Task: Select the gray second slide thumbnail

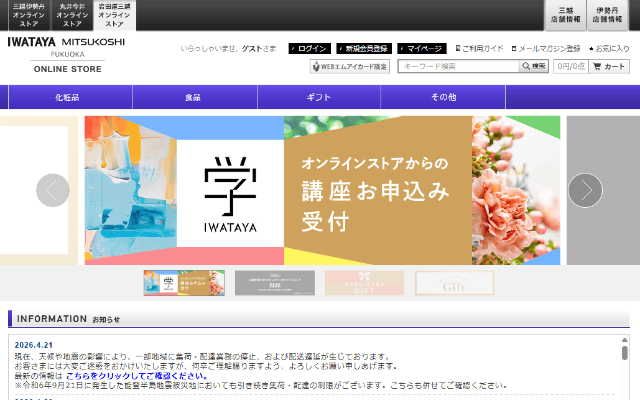Action: 275,283
